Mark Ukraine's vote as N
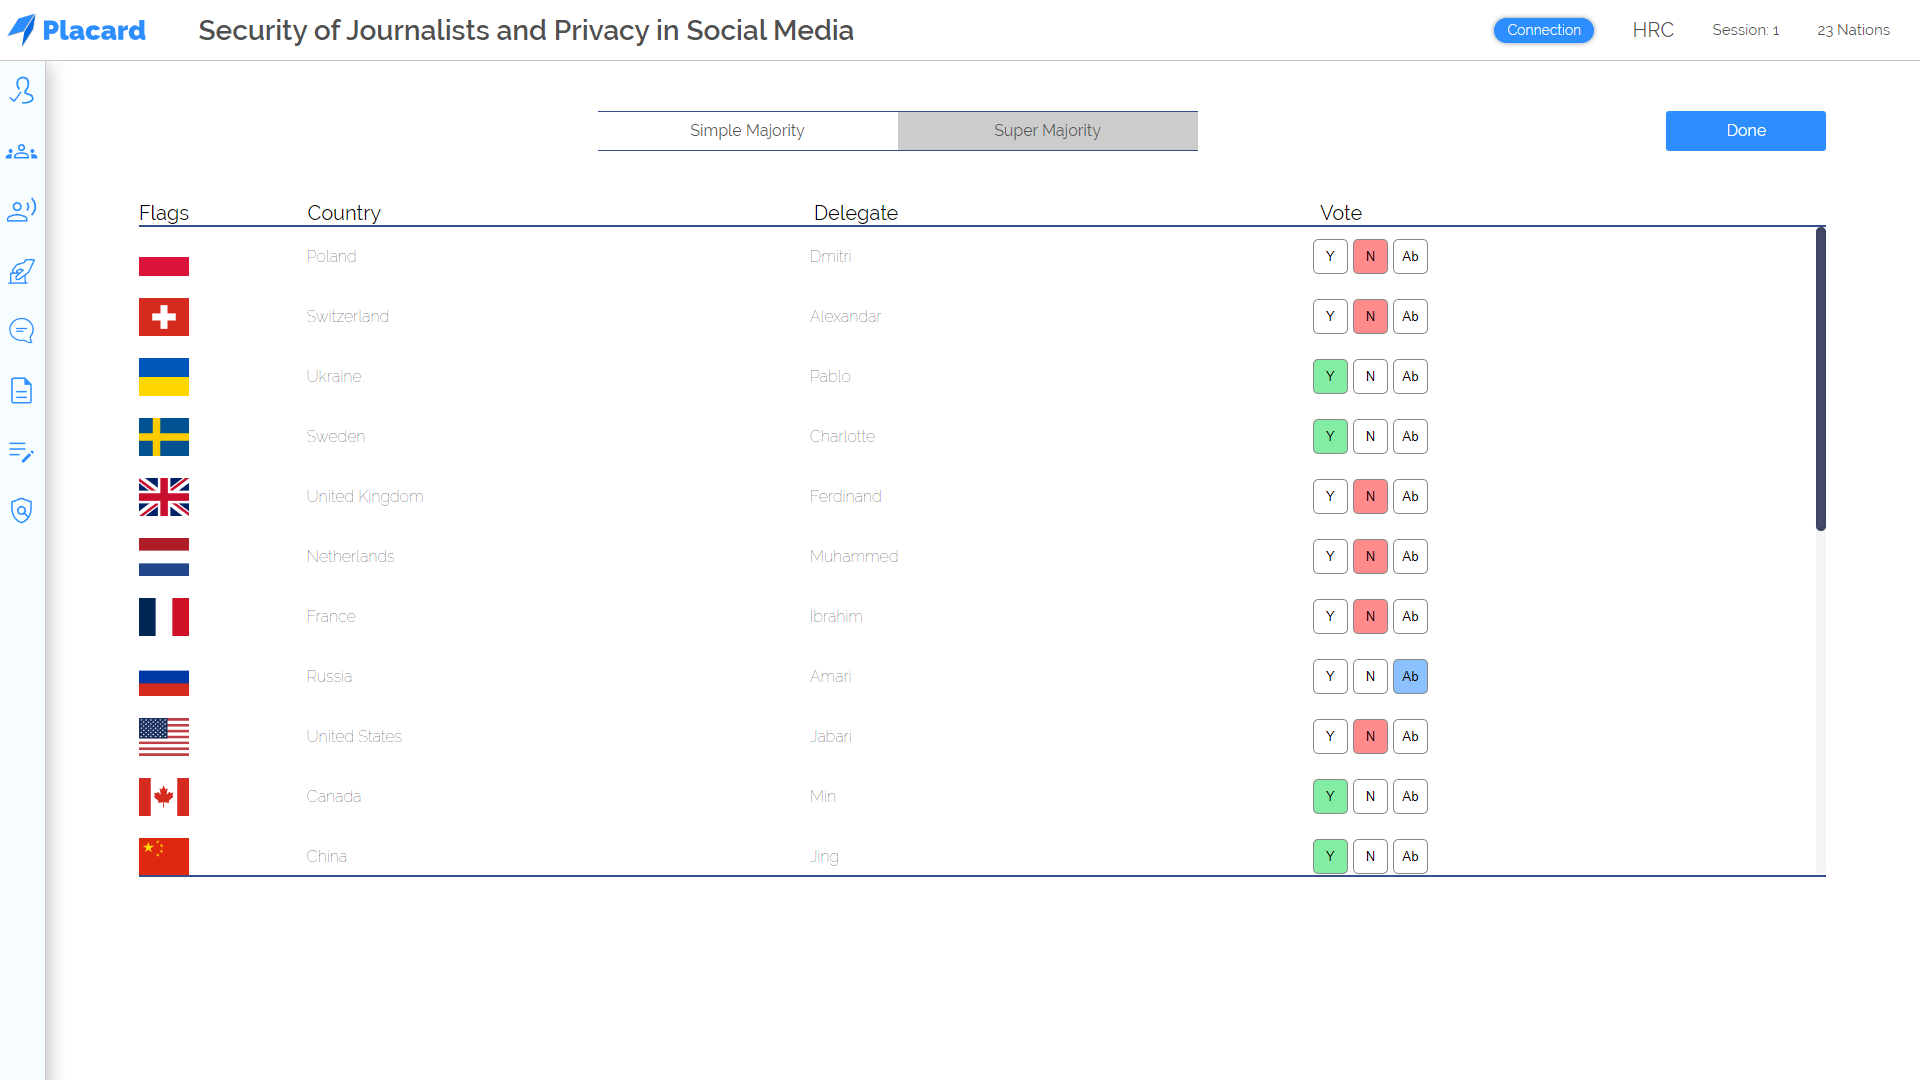Viewport: 1920px width, 1080px height. (1370, 377)
